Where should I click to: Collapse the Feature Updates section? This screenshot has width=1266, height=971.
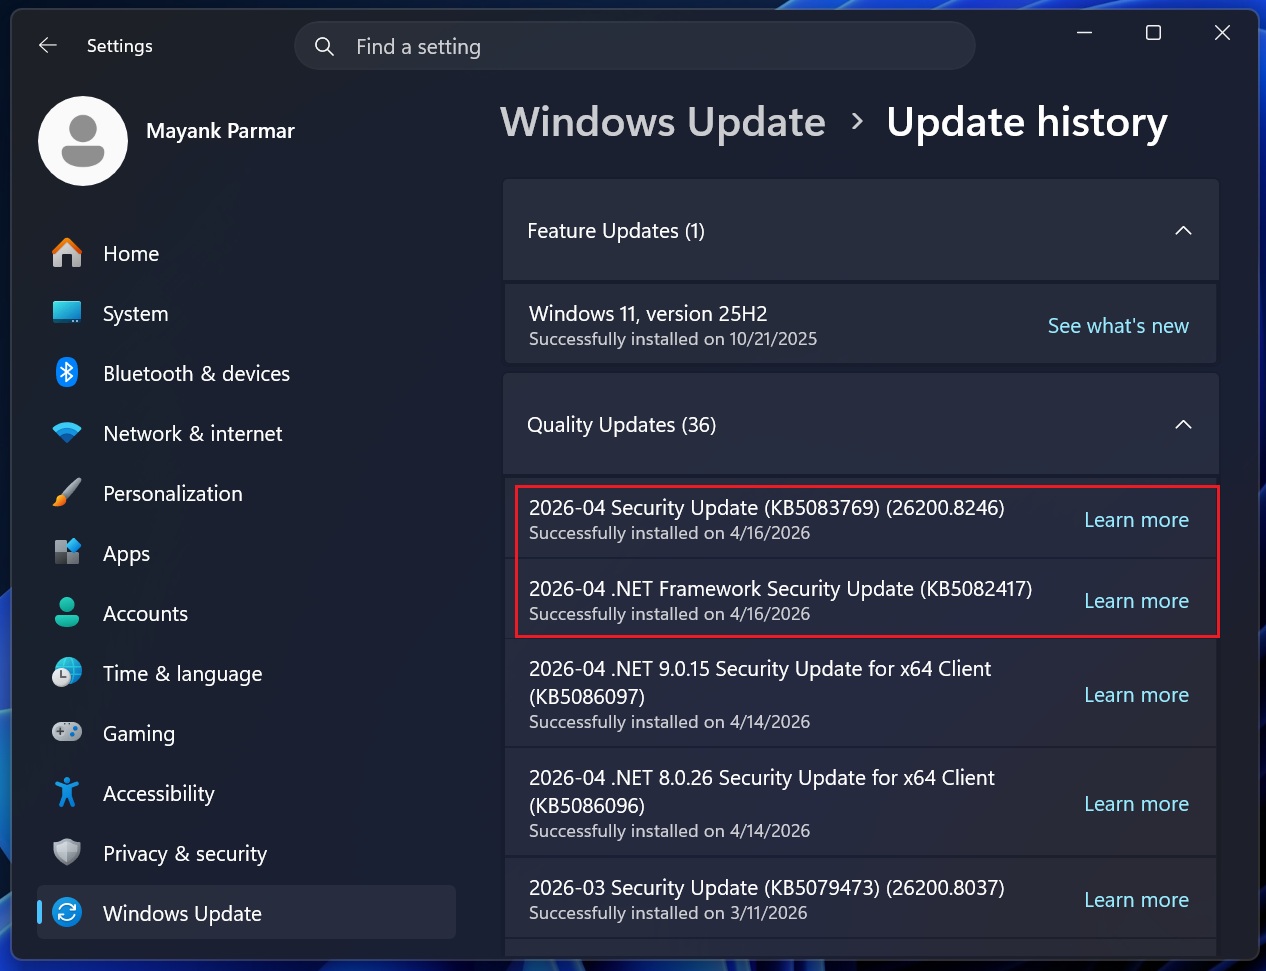(x=1183, y=230)
